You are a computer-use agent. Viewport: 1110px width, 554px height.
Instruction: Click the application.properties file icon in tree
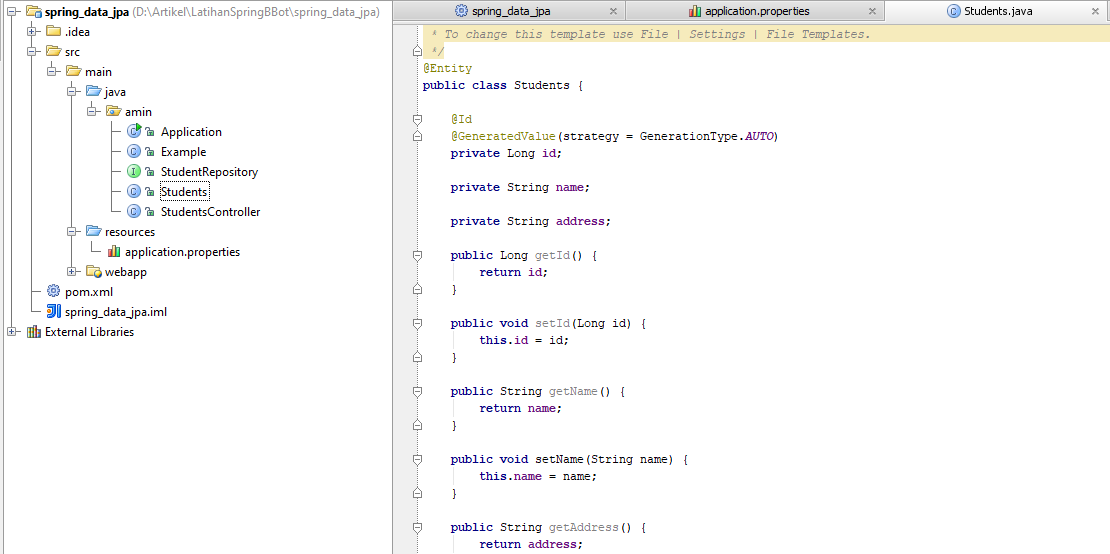(114, 252)
